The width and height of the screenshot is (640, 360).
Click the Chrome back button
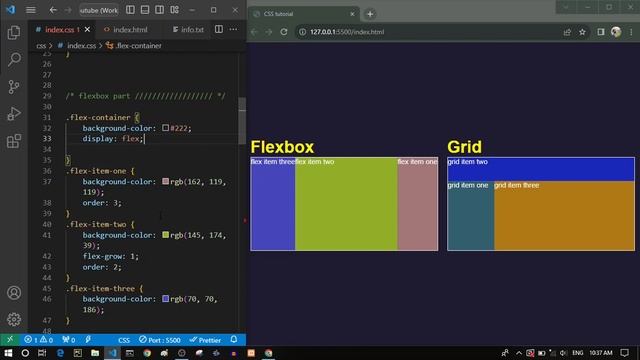[254, 32]
